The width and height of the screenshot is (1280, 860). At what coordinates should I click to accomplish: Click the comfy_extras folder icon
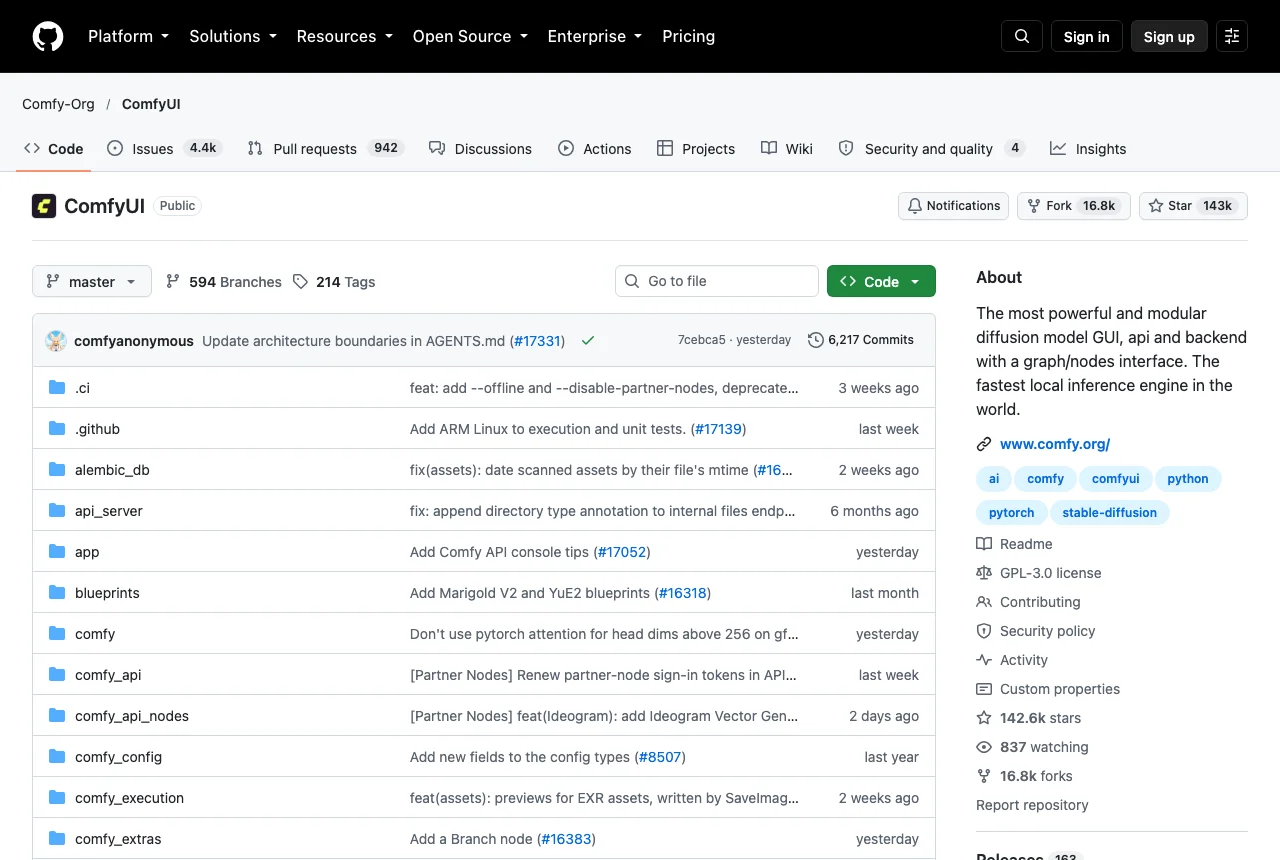(57, 839)
